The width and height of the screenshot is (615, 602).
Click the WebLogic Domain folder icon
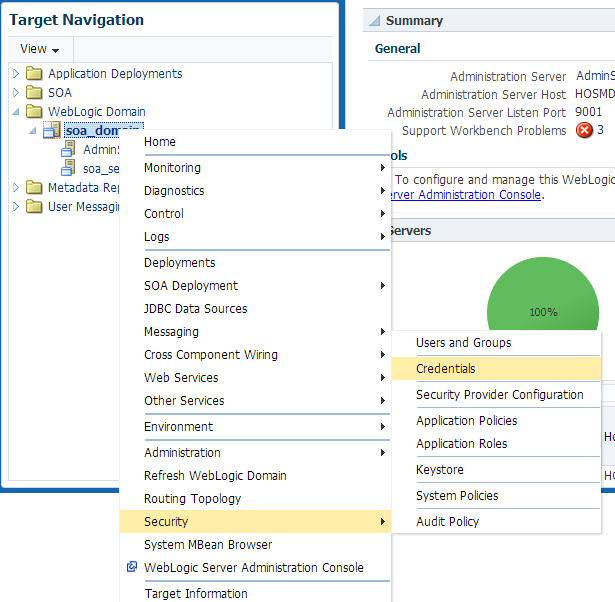[x=35, y=112]
